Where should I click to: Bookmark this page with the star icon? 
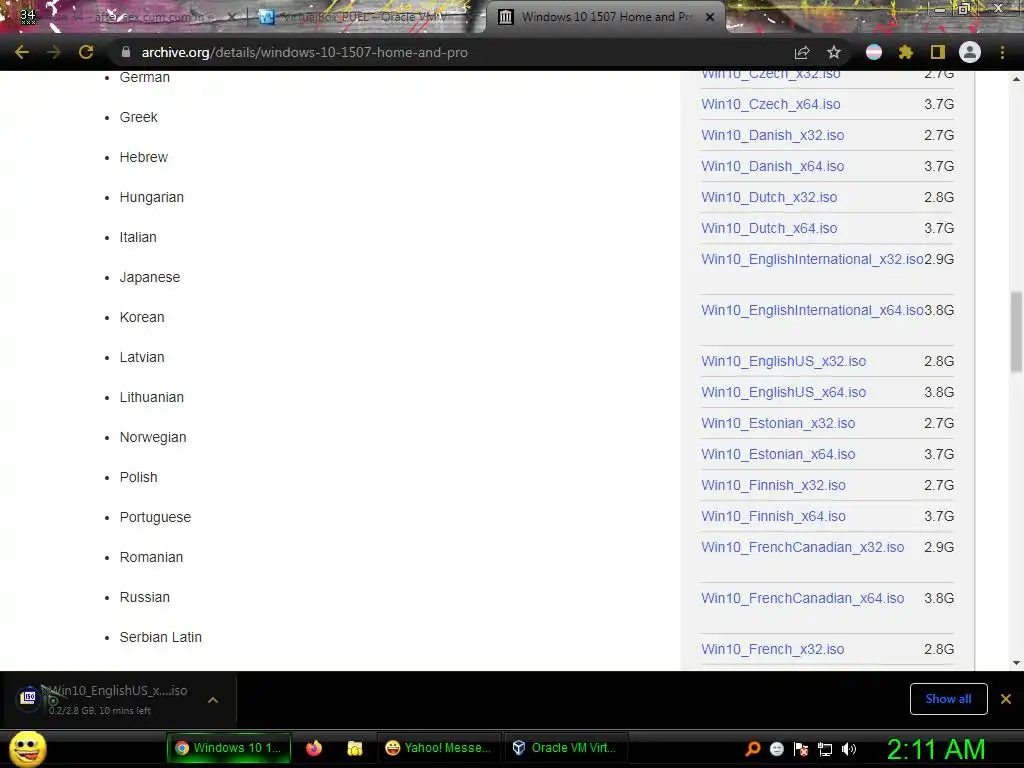834,52
